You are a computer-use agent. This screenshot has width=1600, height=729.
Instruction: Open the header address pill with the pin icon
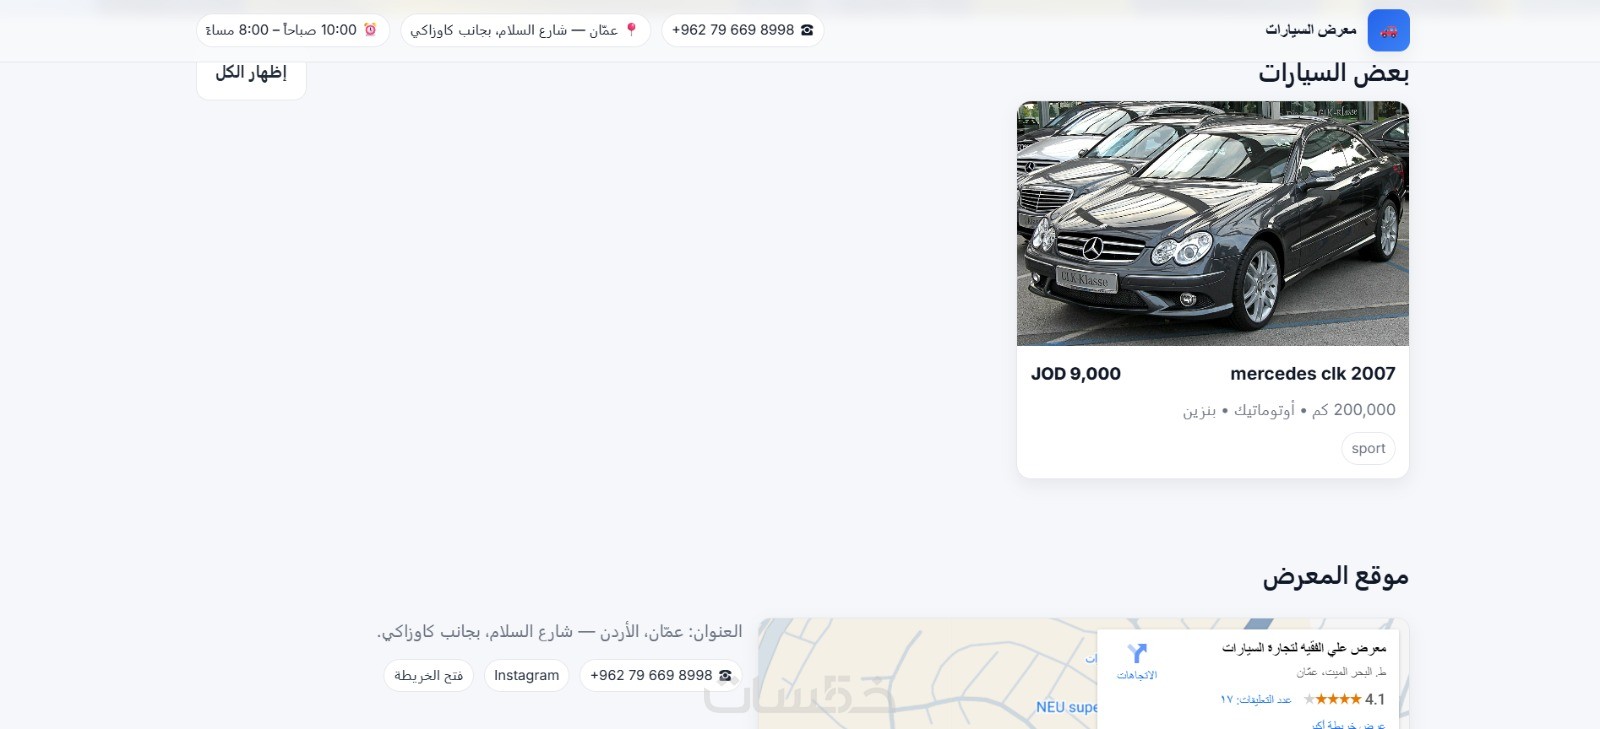tap(525, 30)
